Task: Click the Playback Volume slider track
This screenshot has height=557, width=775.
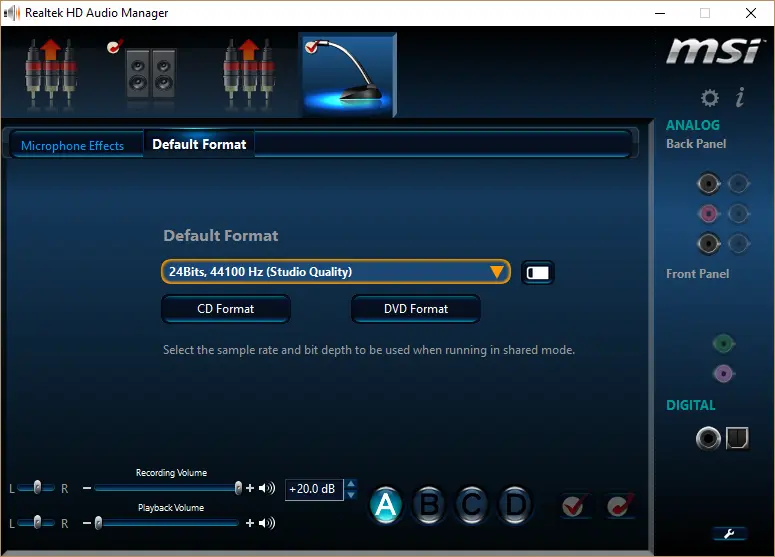Action: tap(168, 523)
